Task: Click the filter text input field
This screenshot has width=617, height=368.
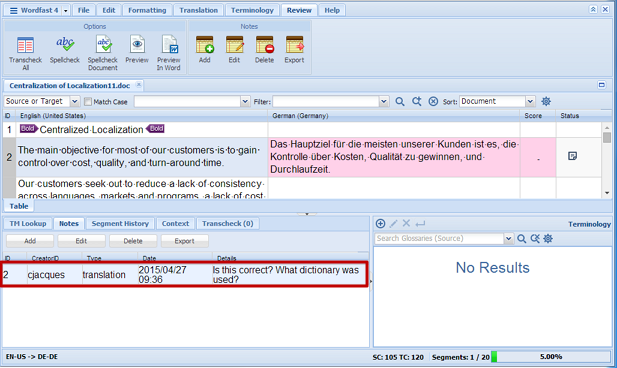Action: coord(326,102)
